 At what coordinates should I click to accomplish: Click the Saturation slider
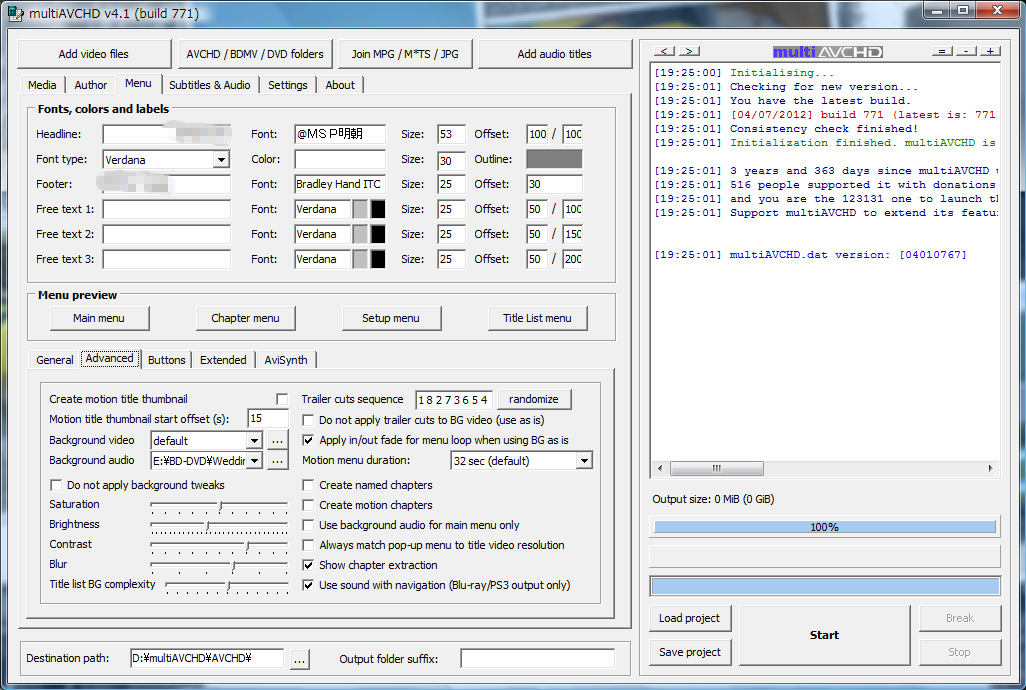coord(219,506)
